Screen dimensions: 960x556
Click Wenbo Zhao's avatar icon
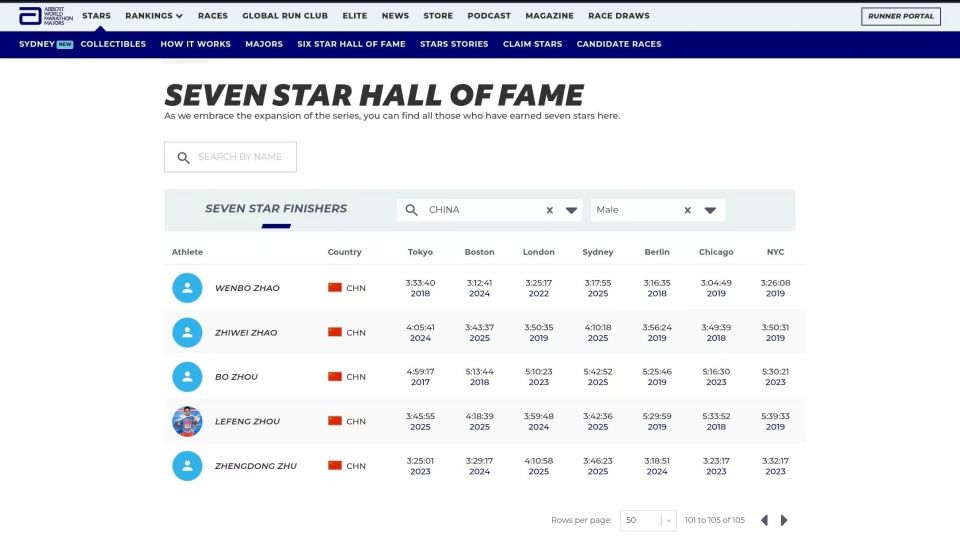[187, 288]
